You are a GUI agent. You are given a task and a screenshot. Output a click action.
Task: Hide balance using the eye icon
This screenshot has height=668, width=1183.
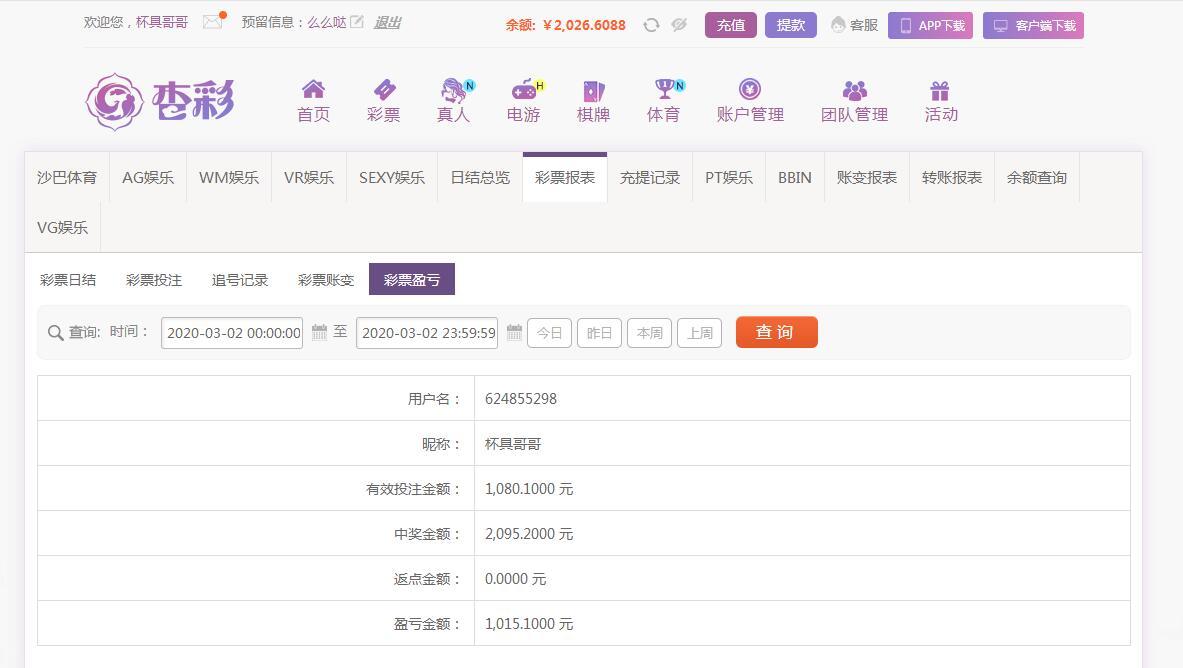pyautogui.click(x=679, y=25)
